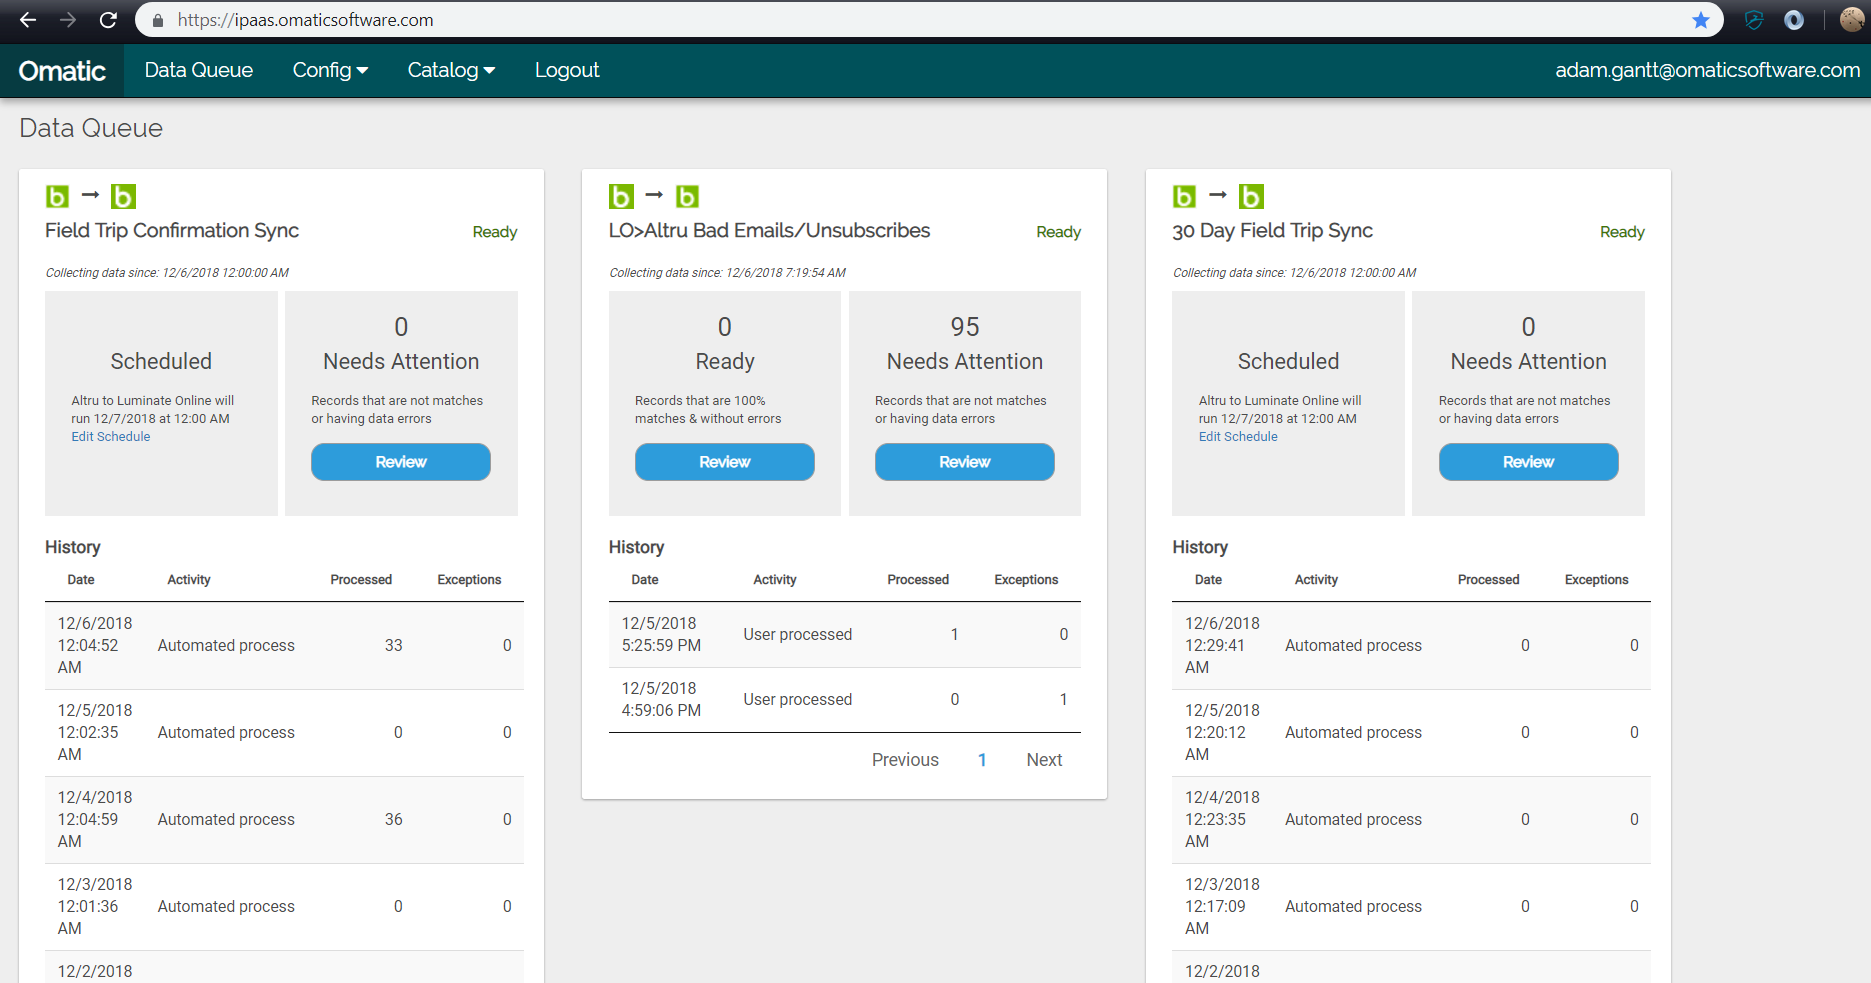The height and width of the screenshot is (983, 1871).
Task: Select Data Queue in the navigation bar
Action: click(198, 70)
